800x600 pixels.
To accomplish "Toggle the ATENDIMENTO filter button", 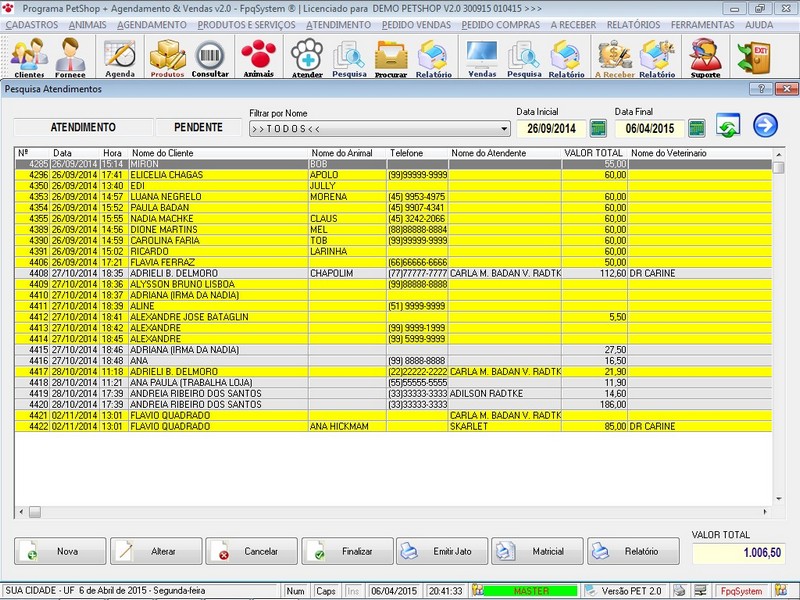I will click(83, 127).
